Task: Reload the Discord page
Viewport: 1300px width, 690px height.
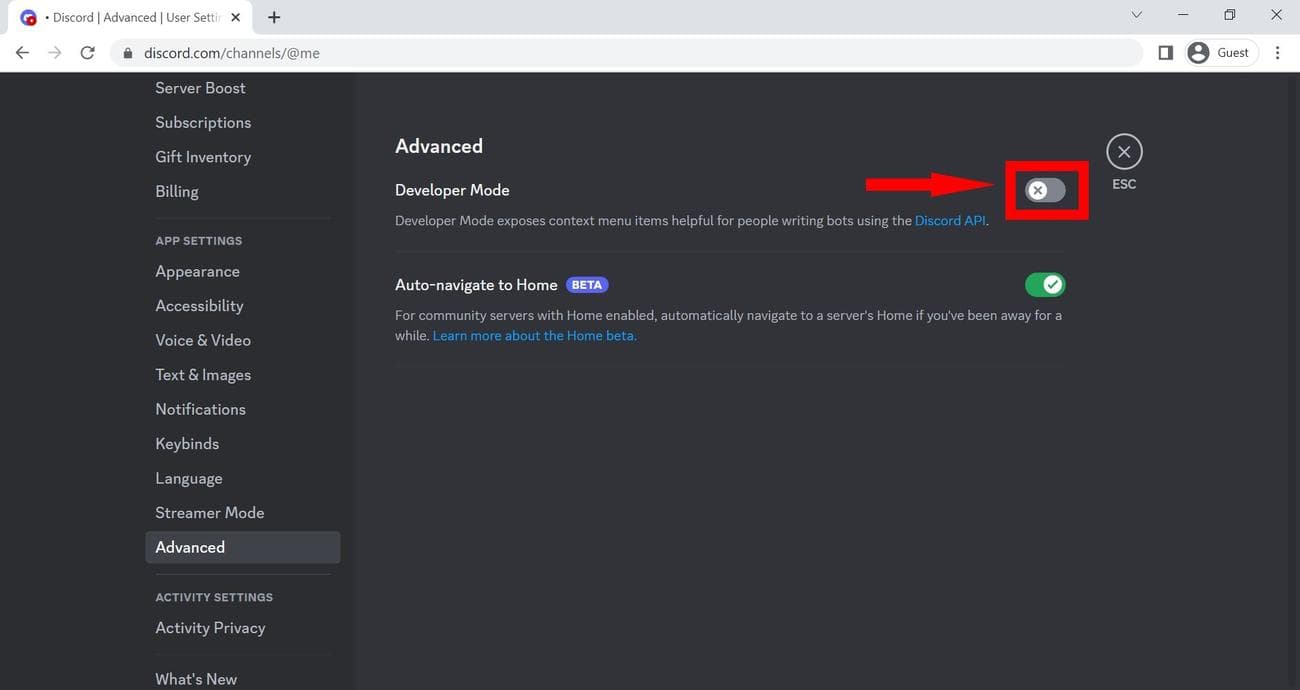Action: coord(87,53)
